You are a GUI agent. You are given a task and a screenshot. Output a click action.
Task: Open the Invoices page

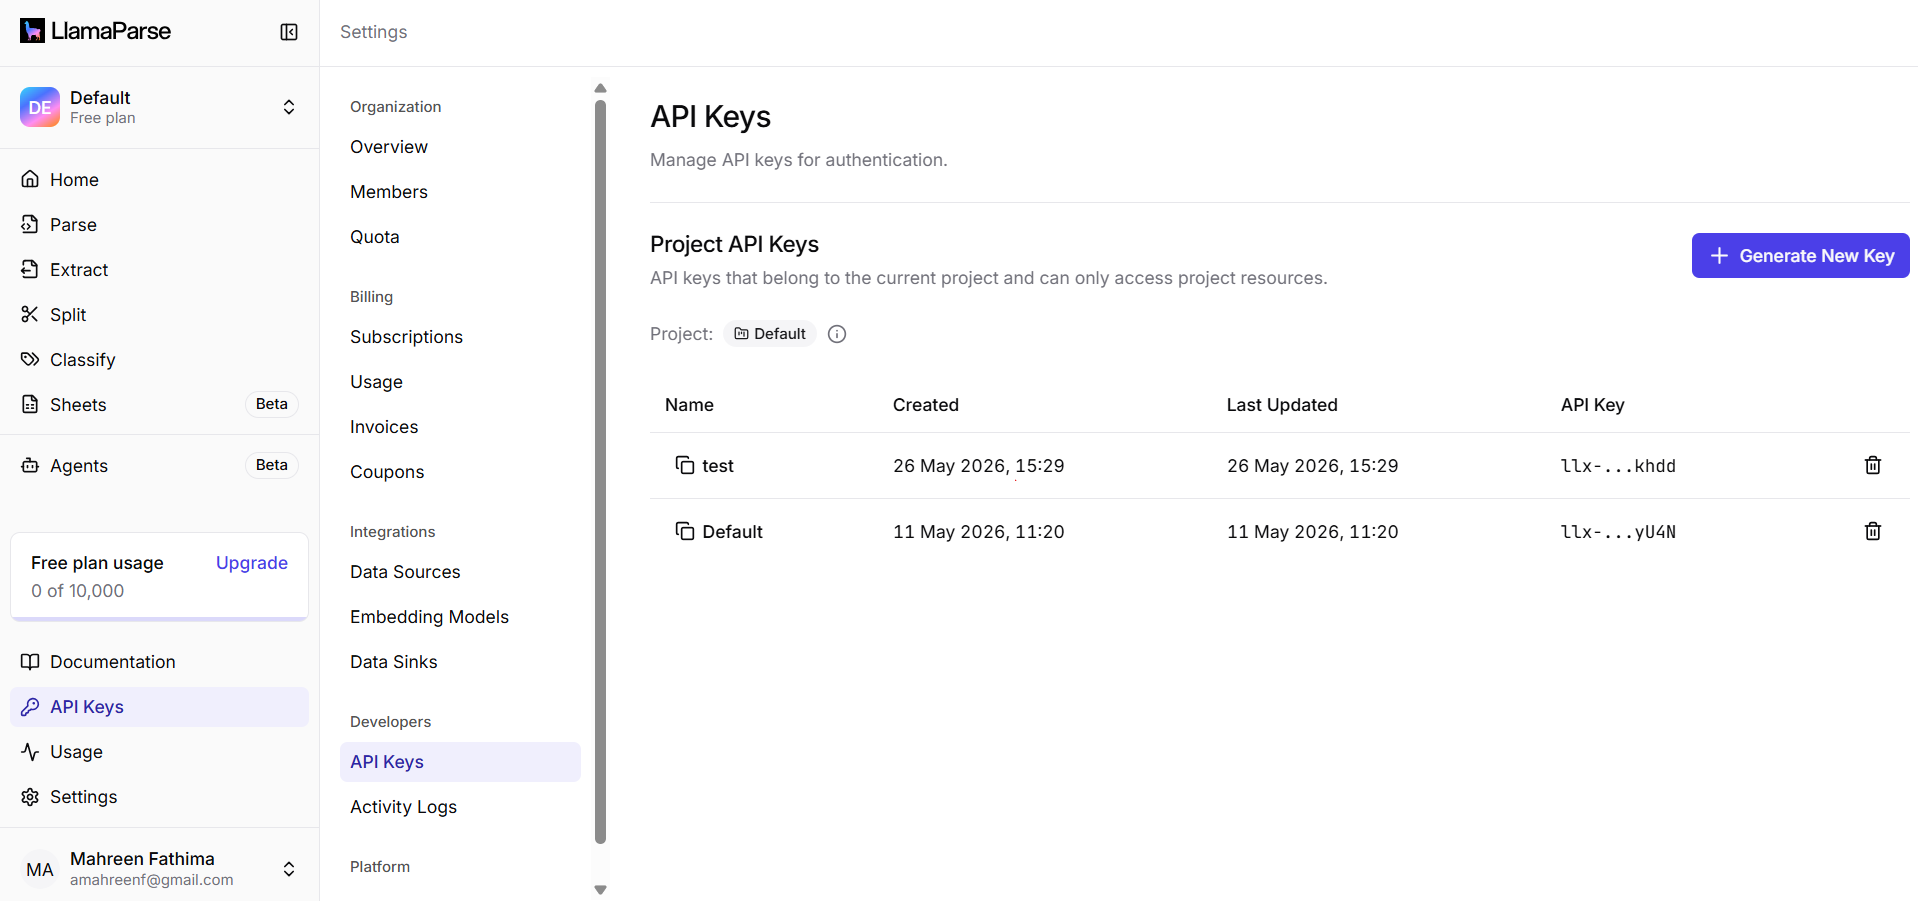tap(384, 427)
